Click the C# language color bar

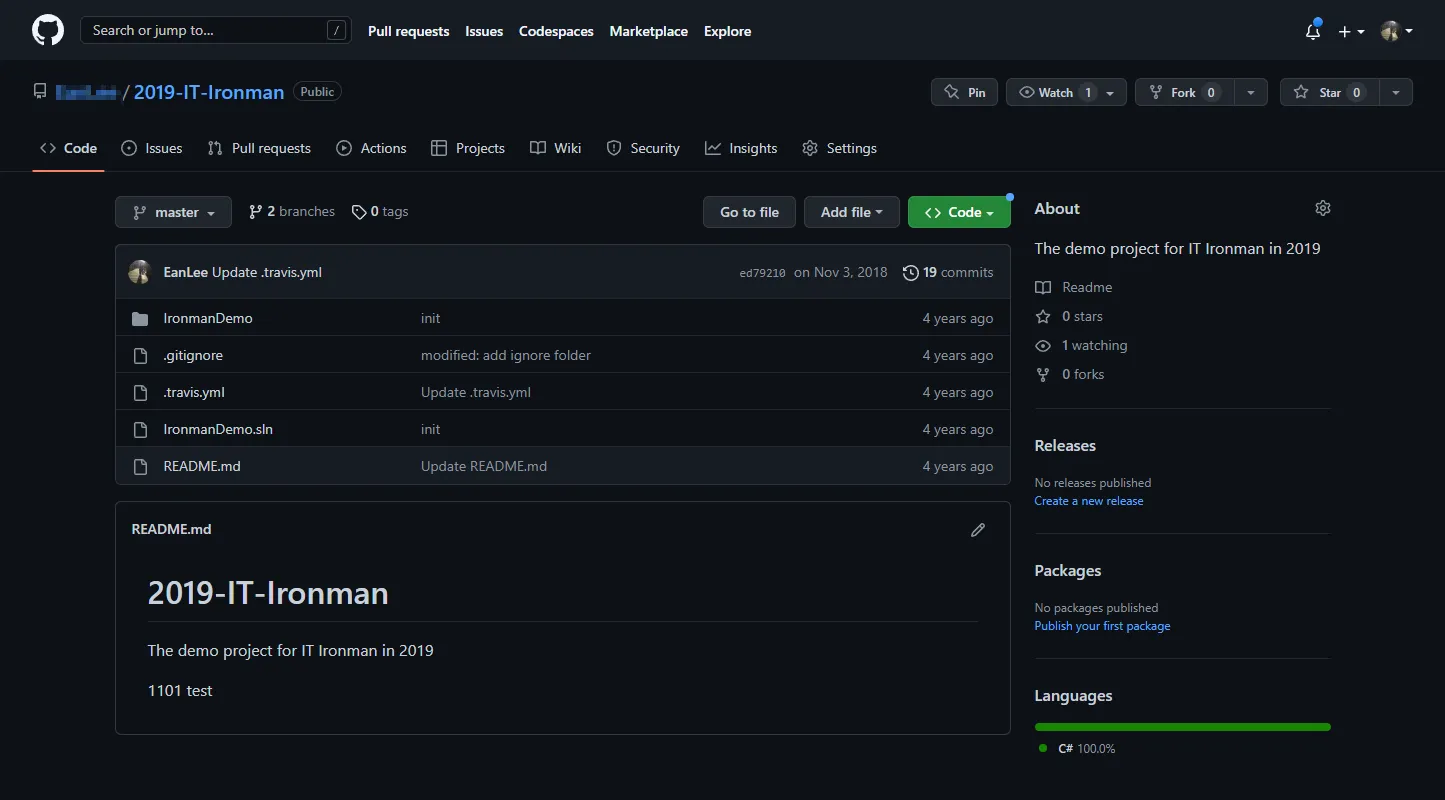pos(1182,727)
